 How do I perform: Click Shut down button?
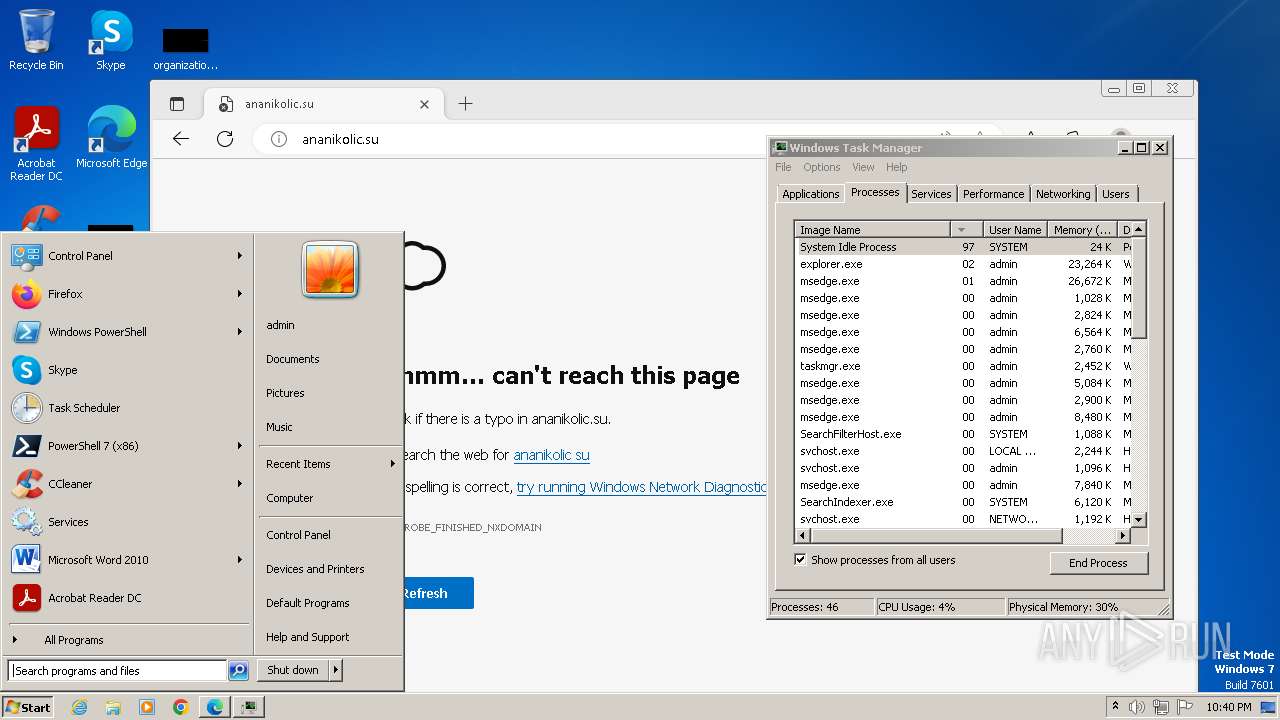coord(293,670)
